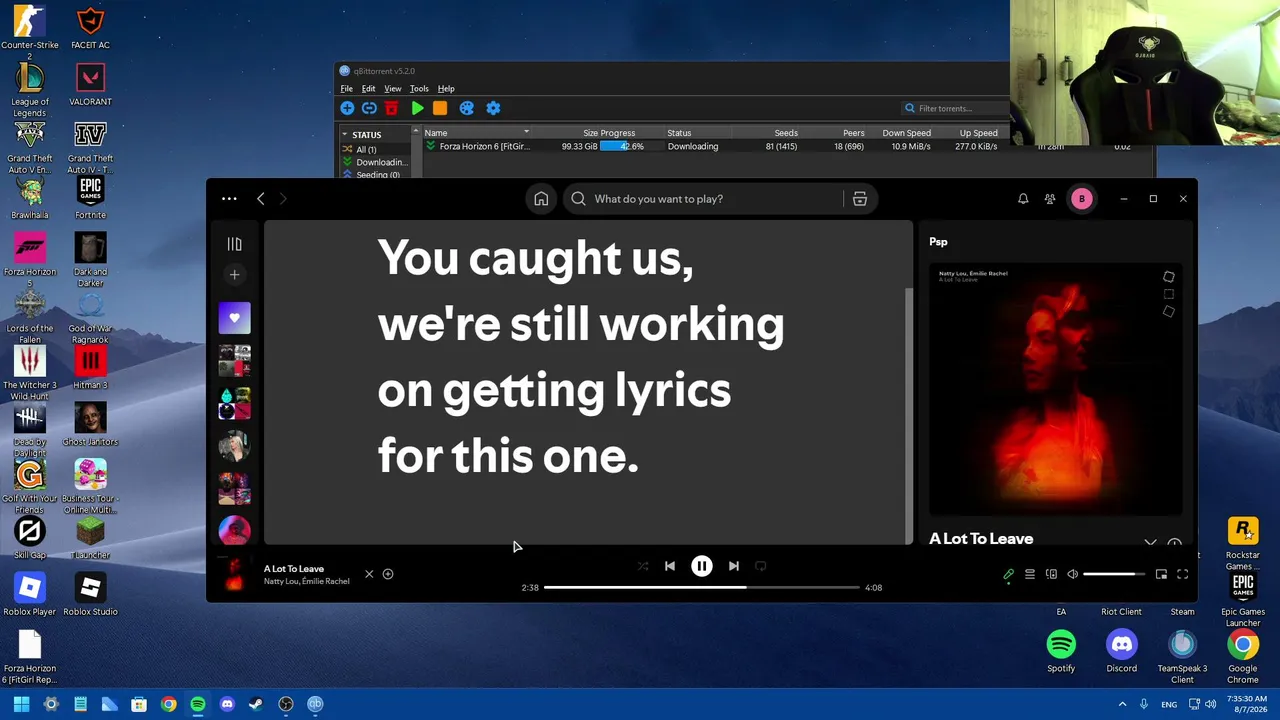Image resolution: width=1280 pixels, height=720 pixels.
Task: Remove torrent with the red trash icon
Action: [x=392, y=108]
